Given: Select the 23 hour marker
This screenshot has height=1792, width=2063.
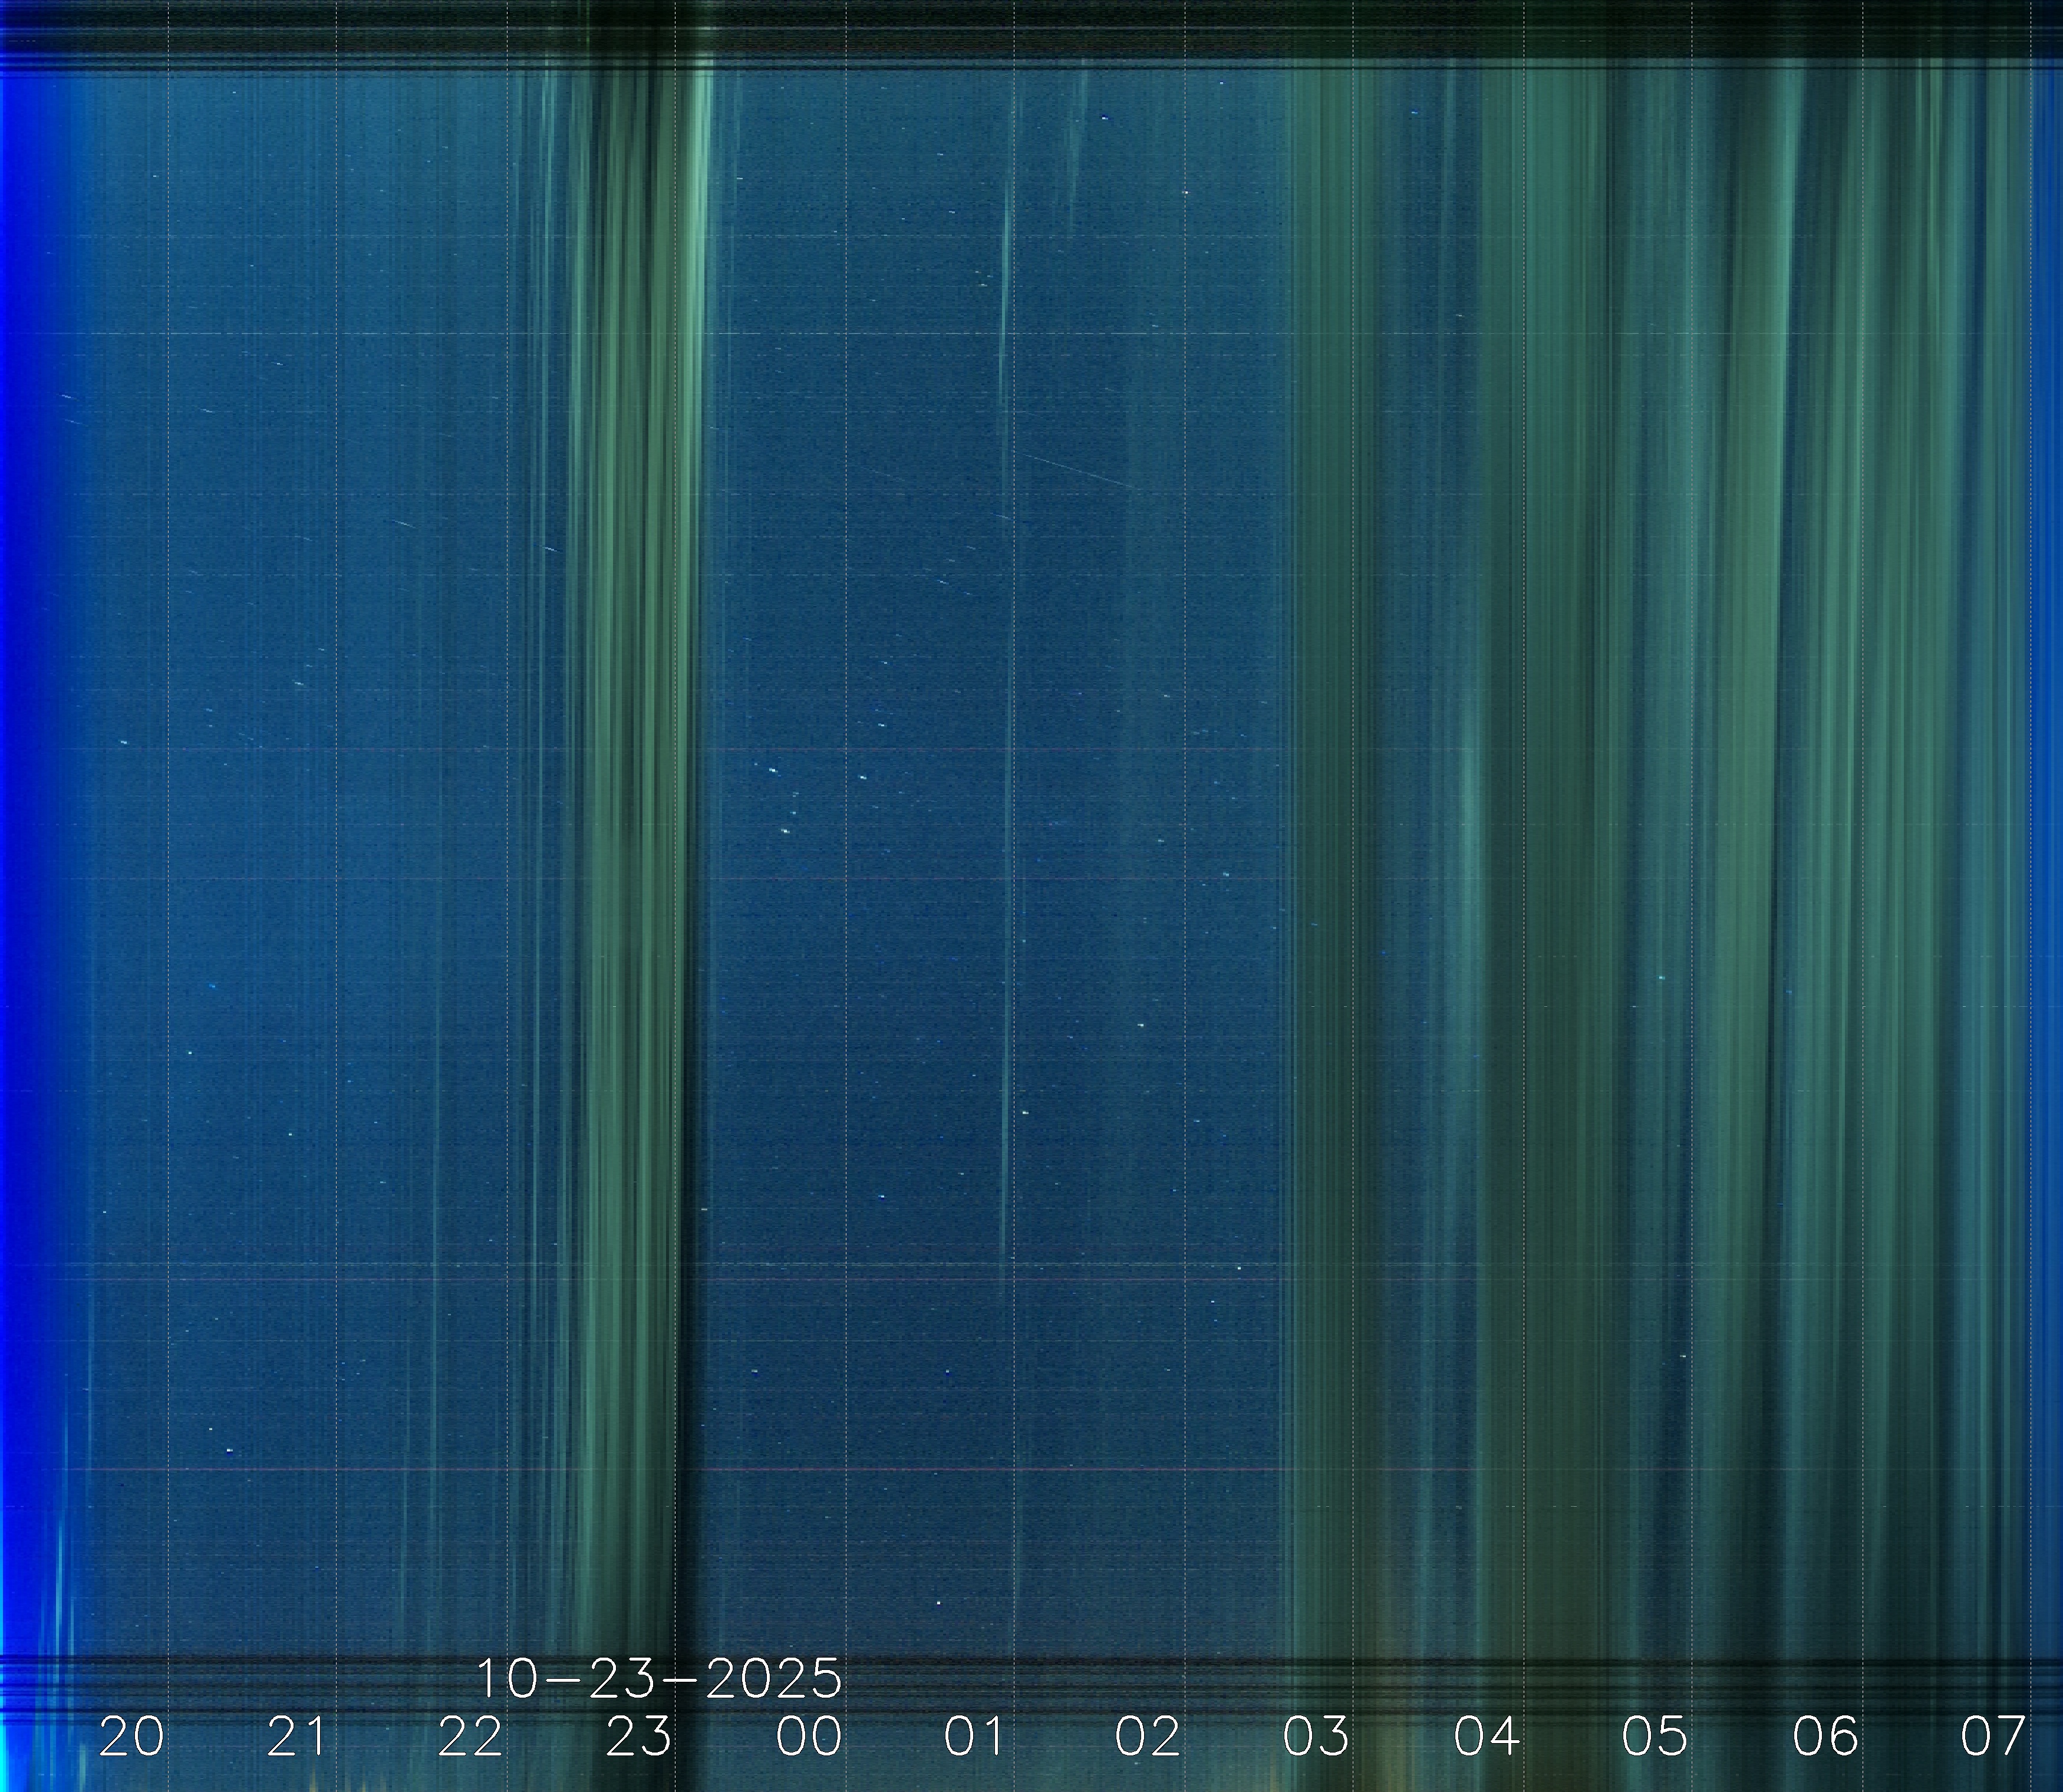Looking at the screenshot, I should (639, 1737).
